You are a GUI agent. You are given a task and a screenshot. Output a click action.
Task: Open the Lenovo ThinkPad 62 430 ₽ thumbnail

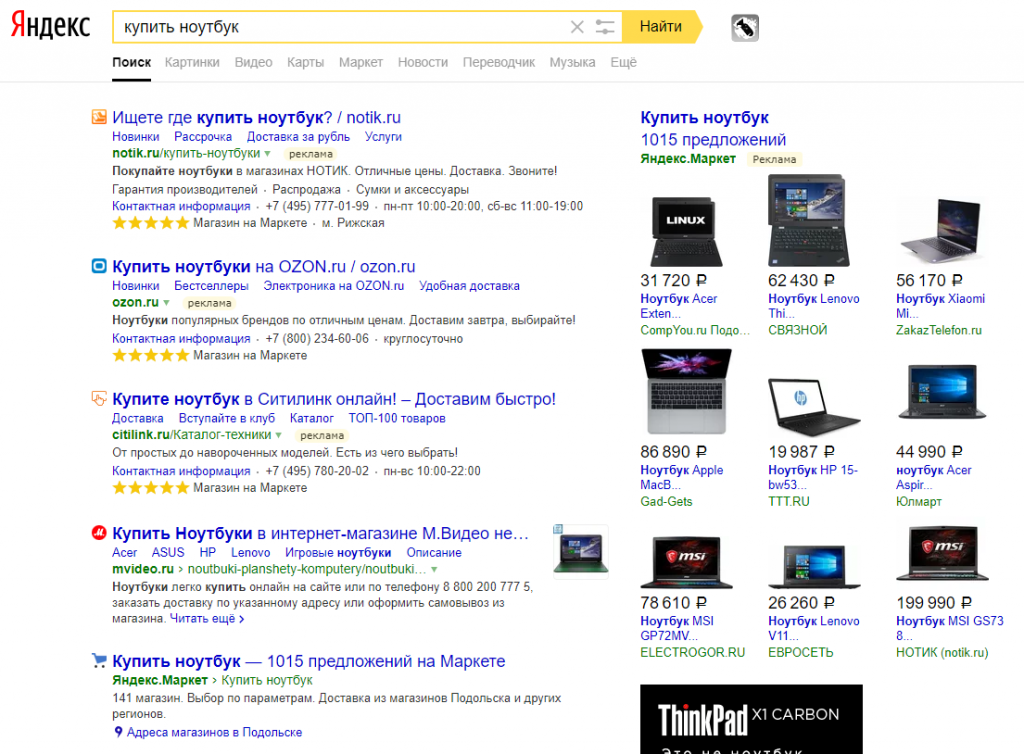coord(808,220)
